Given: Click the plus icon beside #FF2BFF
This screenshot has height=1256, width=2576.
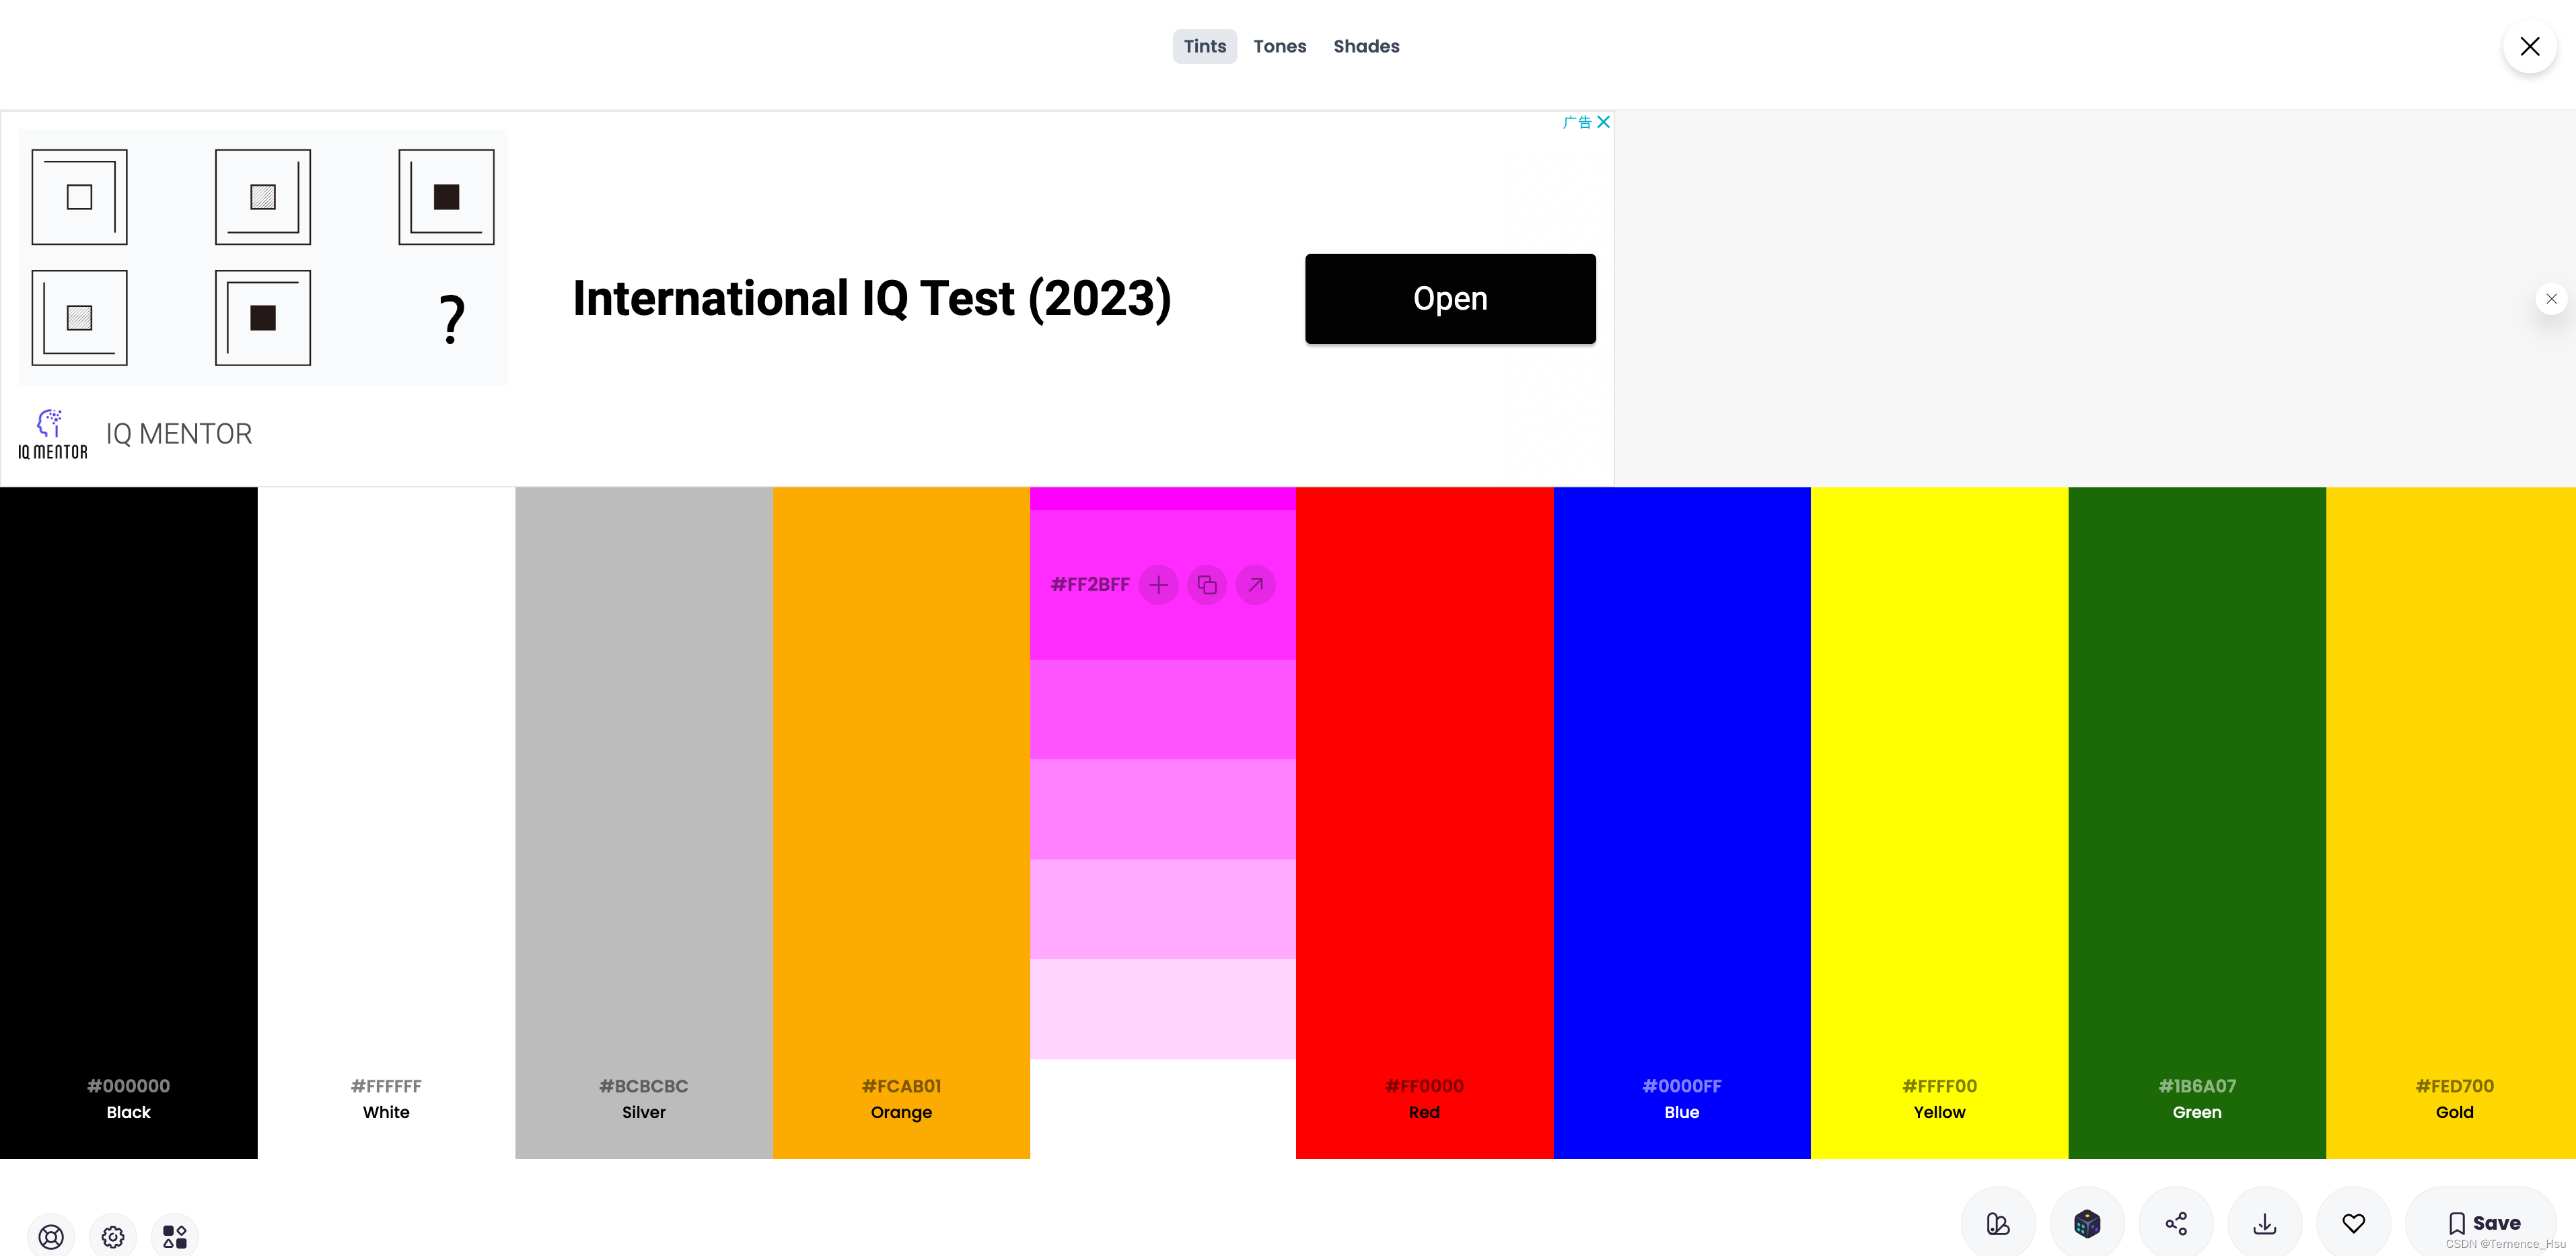Looking at the screenshot, I should pyautogui.click(x=1158, y=585).
